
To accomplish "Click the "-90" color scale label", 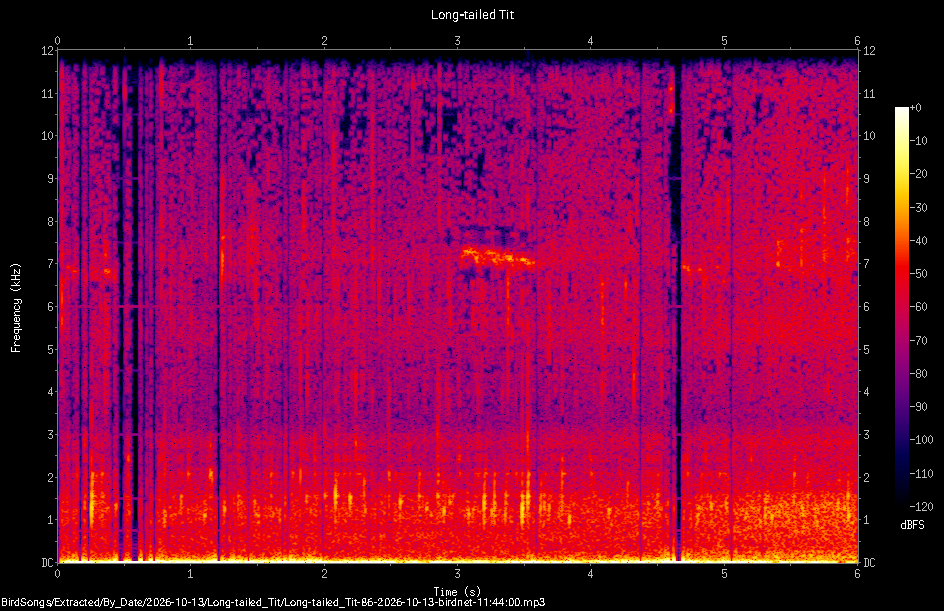I will pos(918,407).
